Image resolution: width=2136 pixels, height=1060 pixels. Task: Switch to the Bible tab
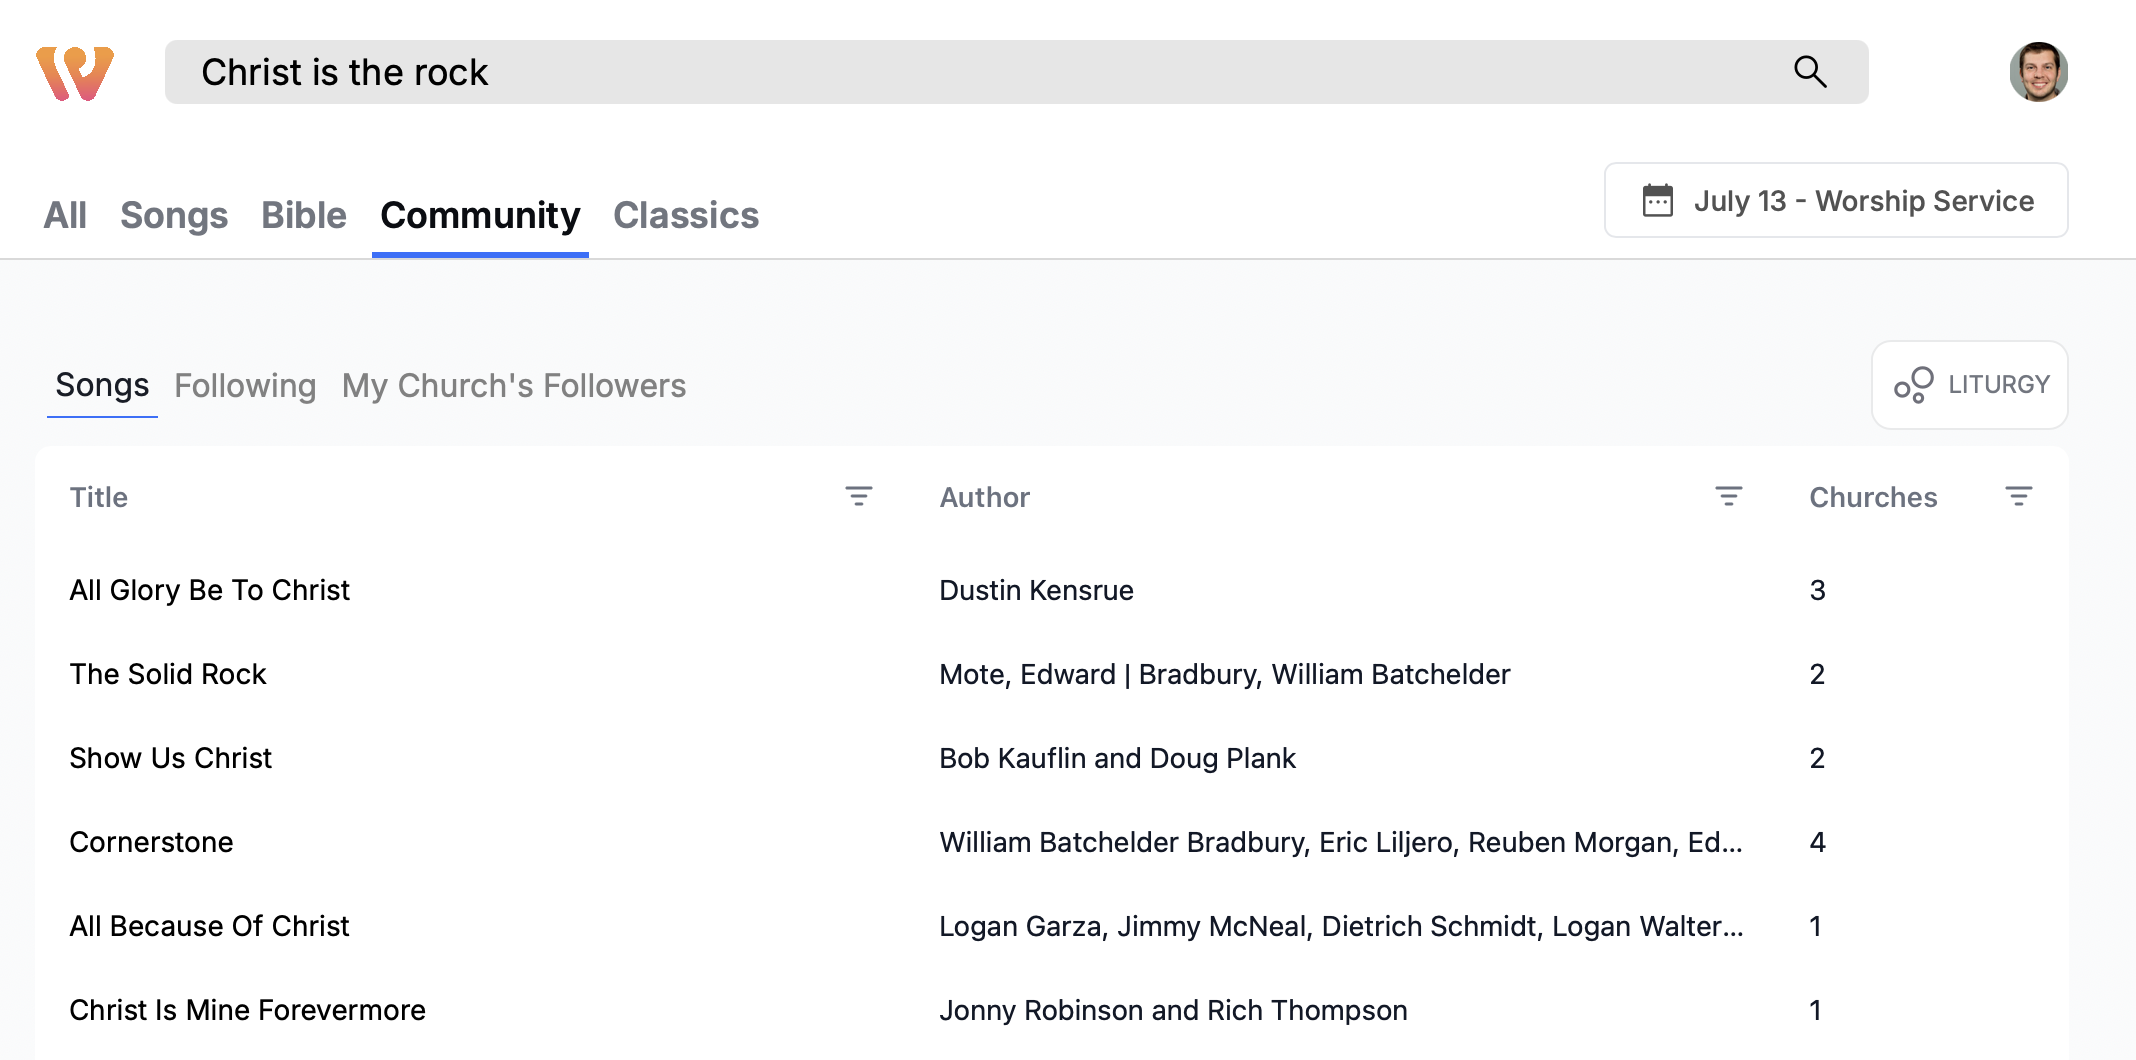pos(304,215)
